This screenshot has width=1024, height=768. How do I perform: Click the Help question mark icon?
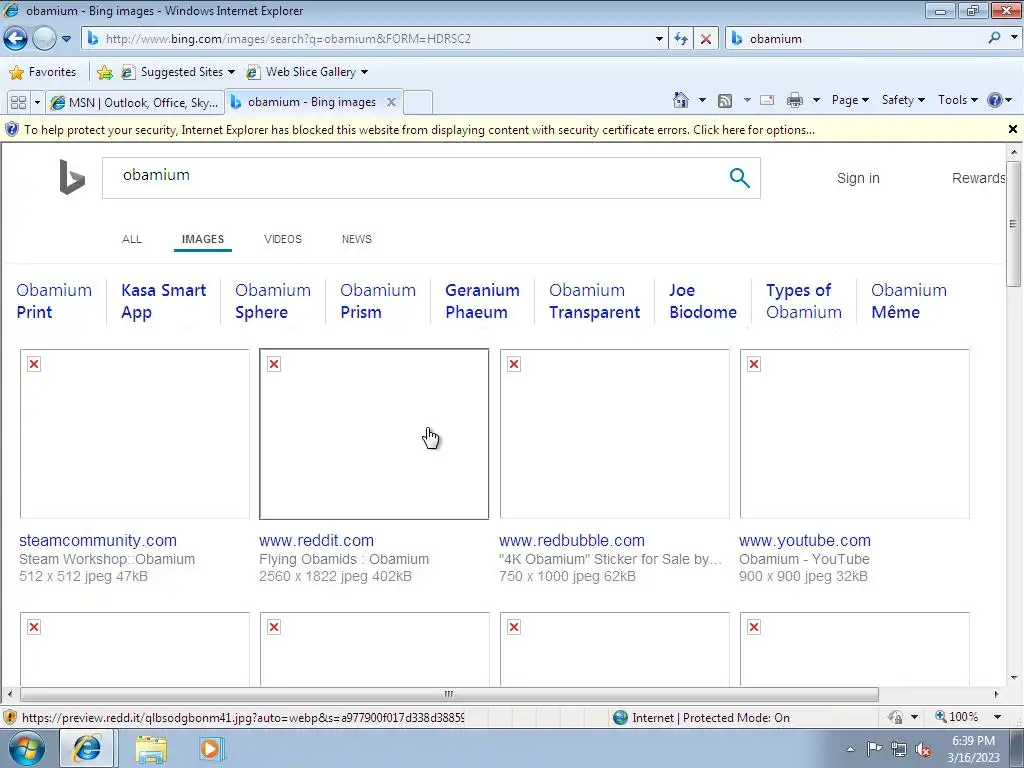point(995,100)
